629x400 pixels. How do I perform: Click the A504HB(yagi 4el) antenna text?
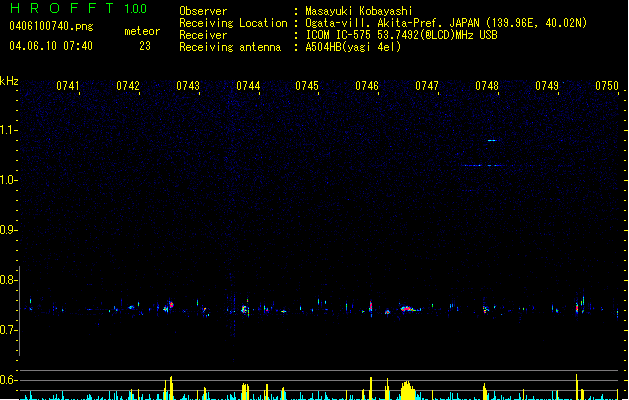coord(353,47)
